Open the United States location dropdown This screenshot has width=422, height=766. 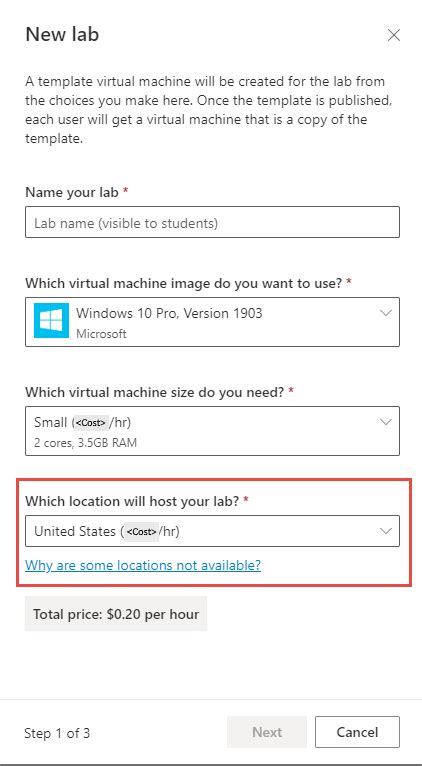pos(212,531)
